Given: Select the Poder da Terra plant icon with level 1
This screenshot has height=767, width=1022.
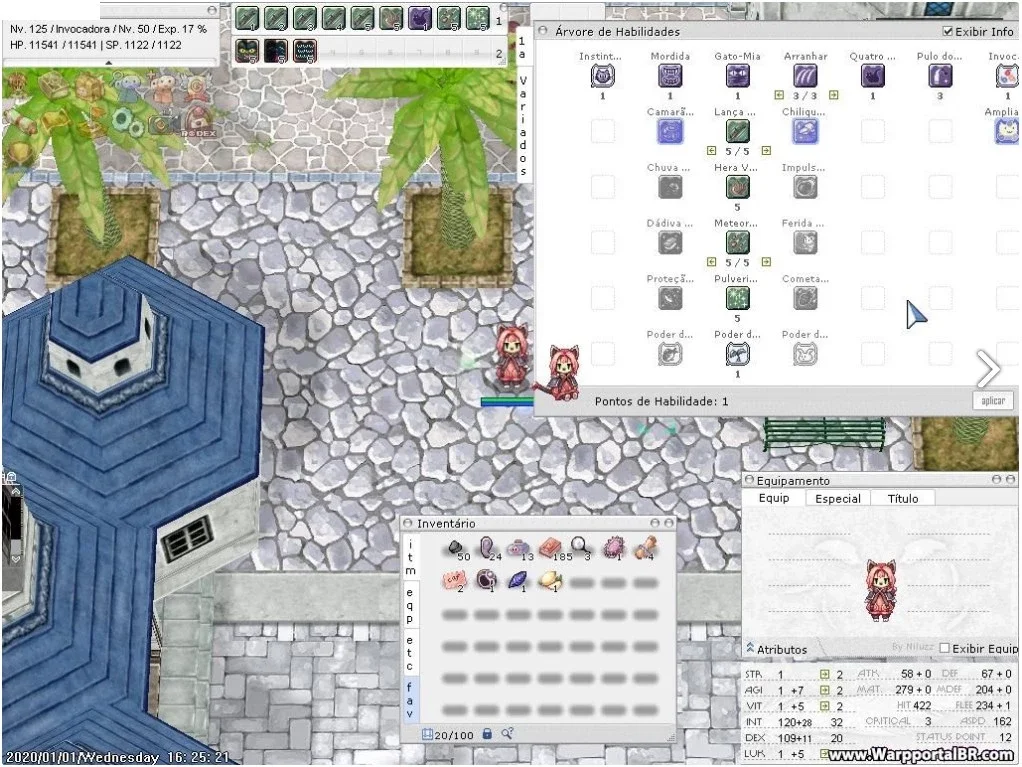Looking at the screenshot, I should tap(737, 355).
